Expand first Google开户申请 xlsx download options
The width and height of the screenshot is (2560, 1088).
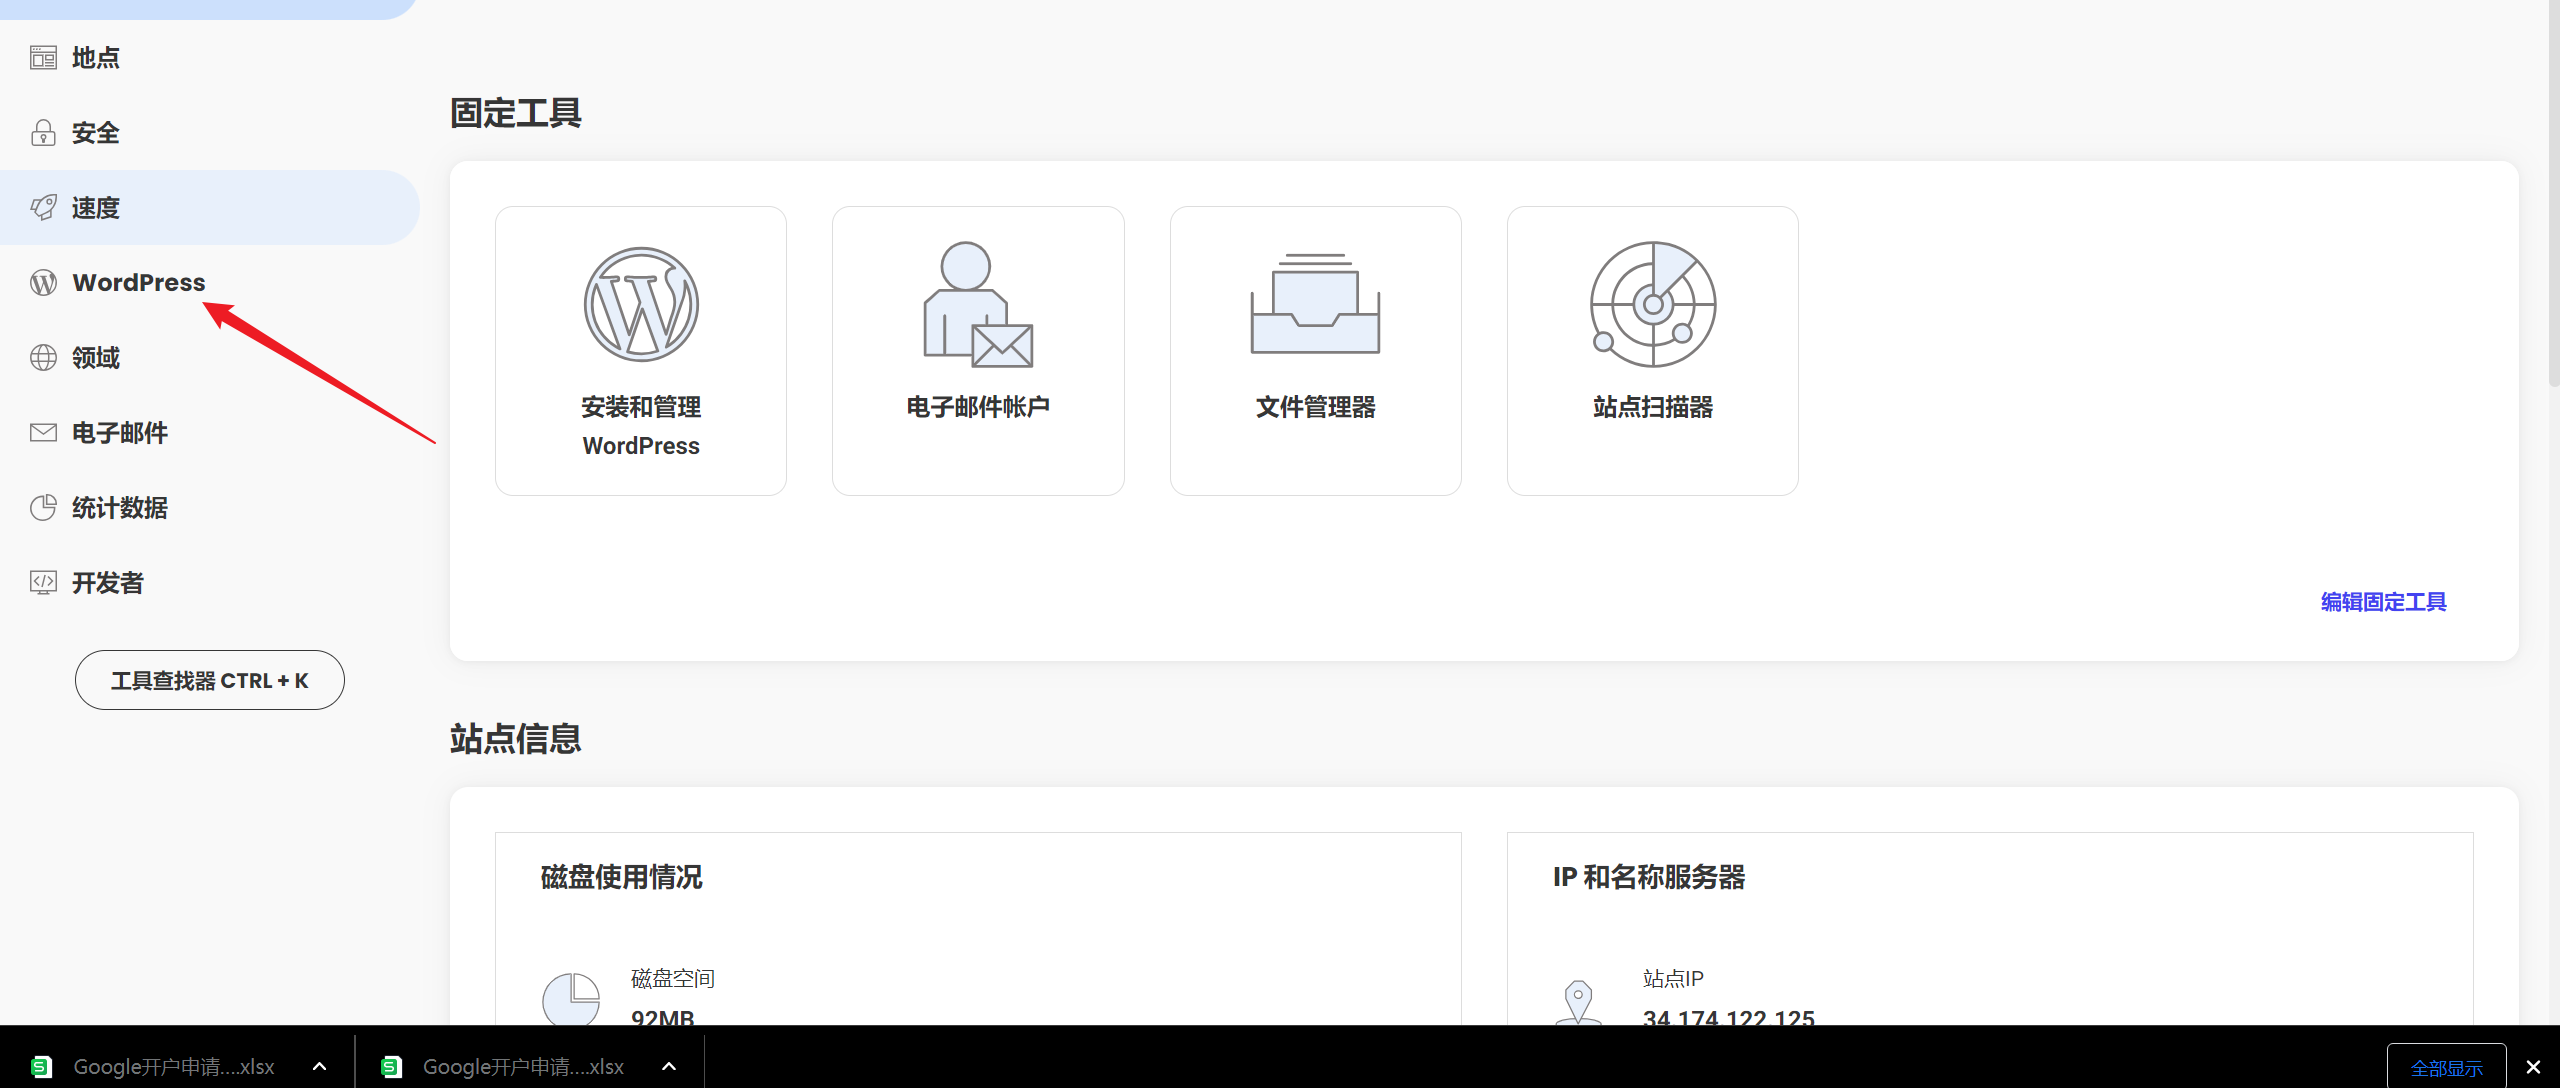tap(319, 1066)
